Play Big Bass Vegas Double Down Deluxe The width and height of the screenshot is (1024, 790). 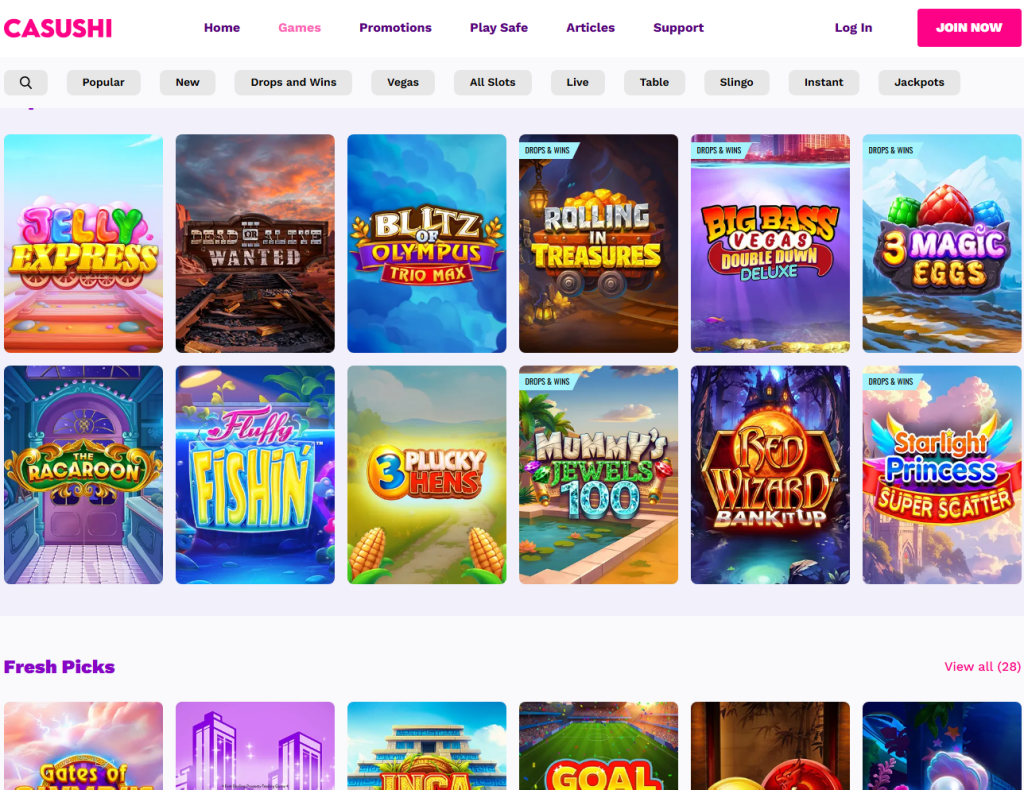(x=770, y=243)
